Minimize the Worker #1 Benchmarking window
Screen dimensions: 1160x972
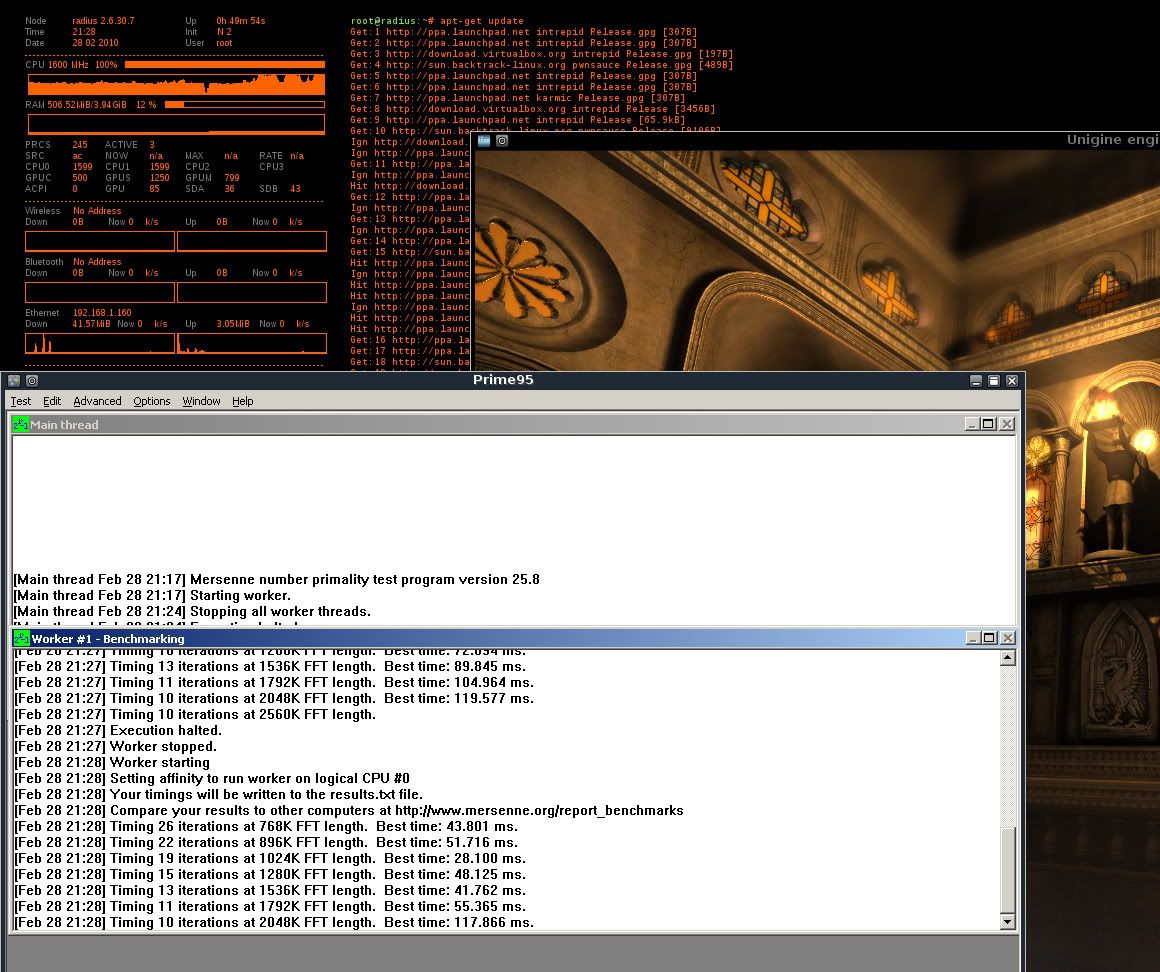[x=973, y=638]
